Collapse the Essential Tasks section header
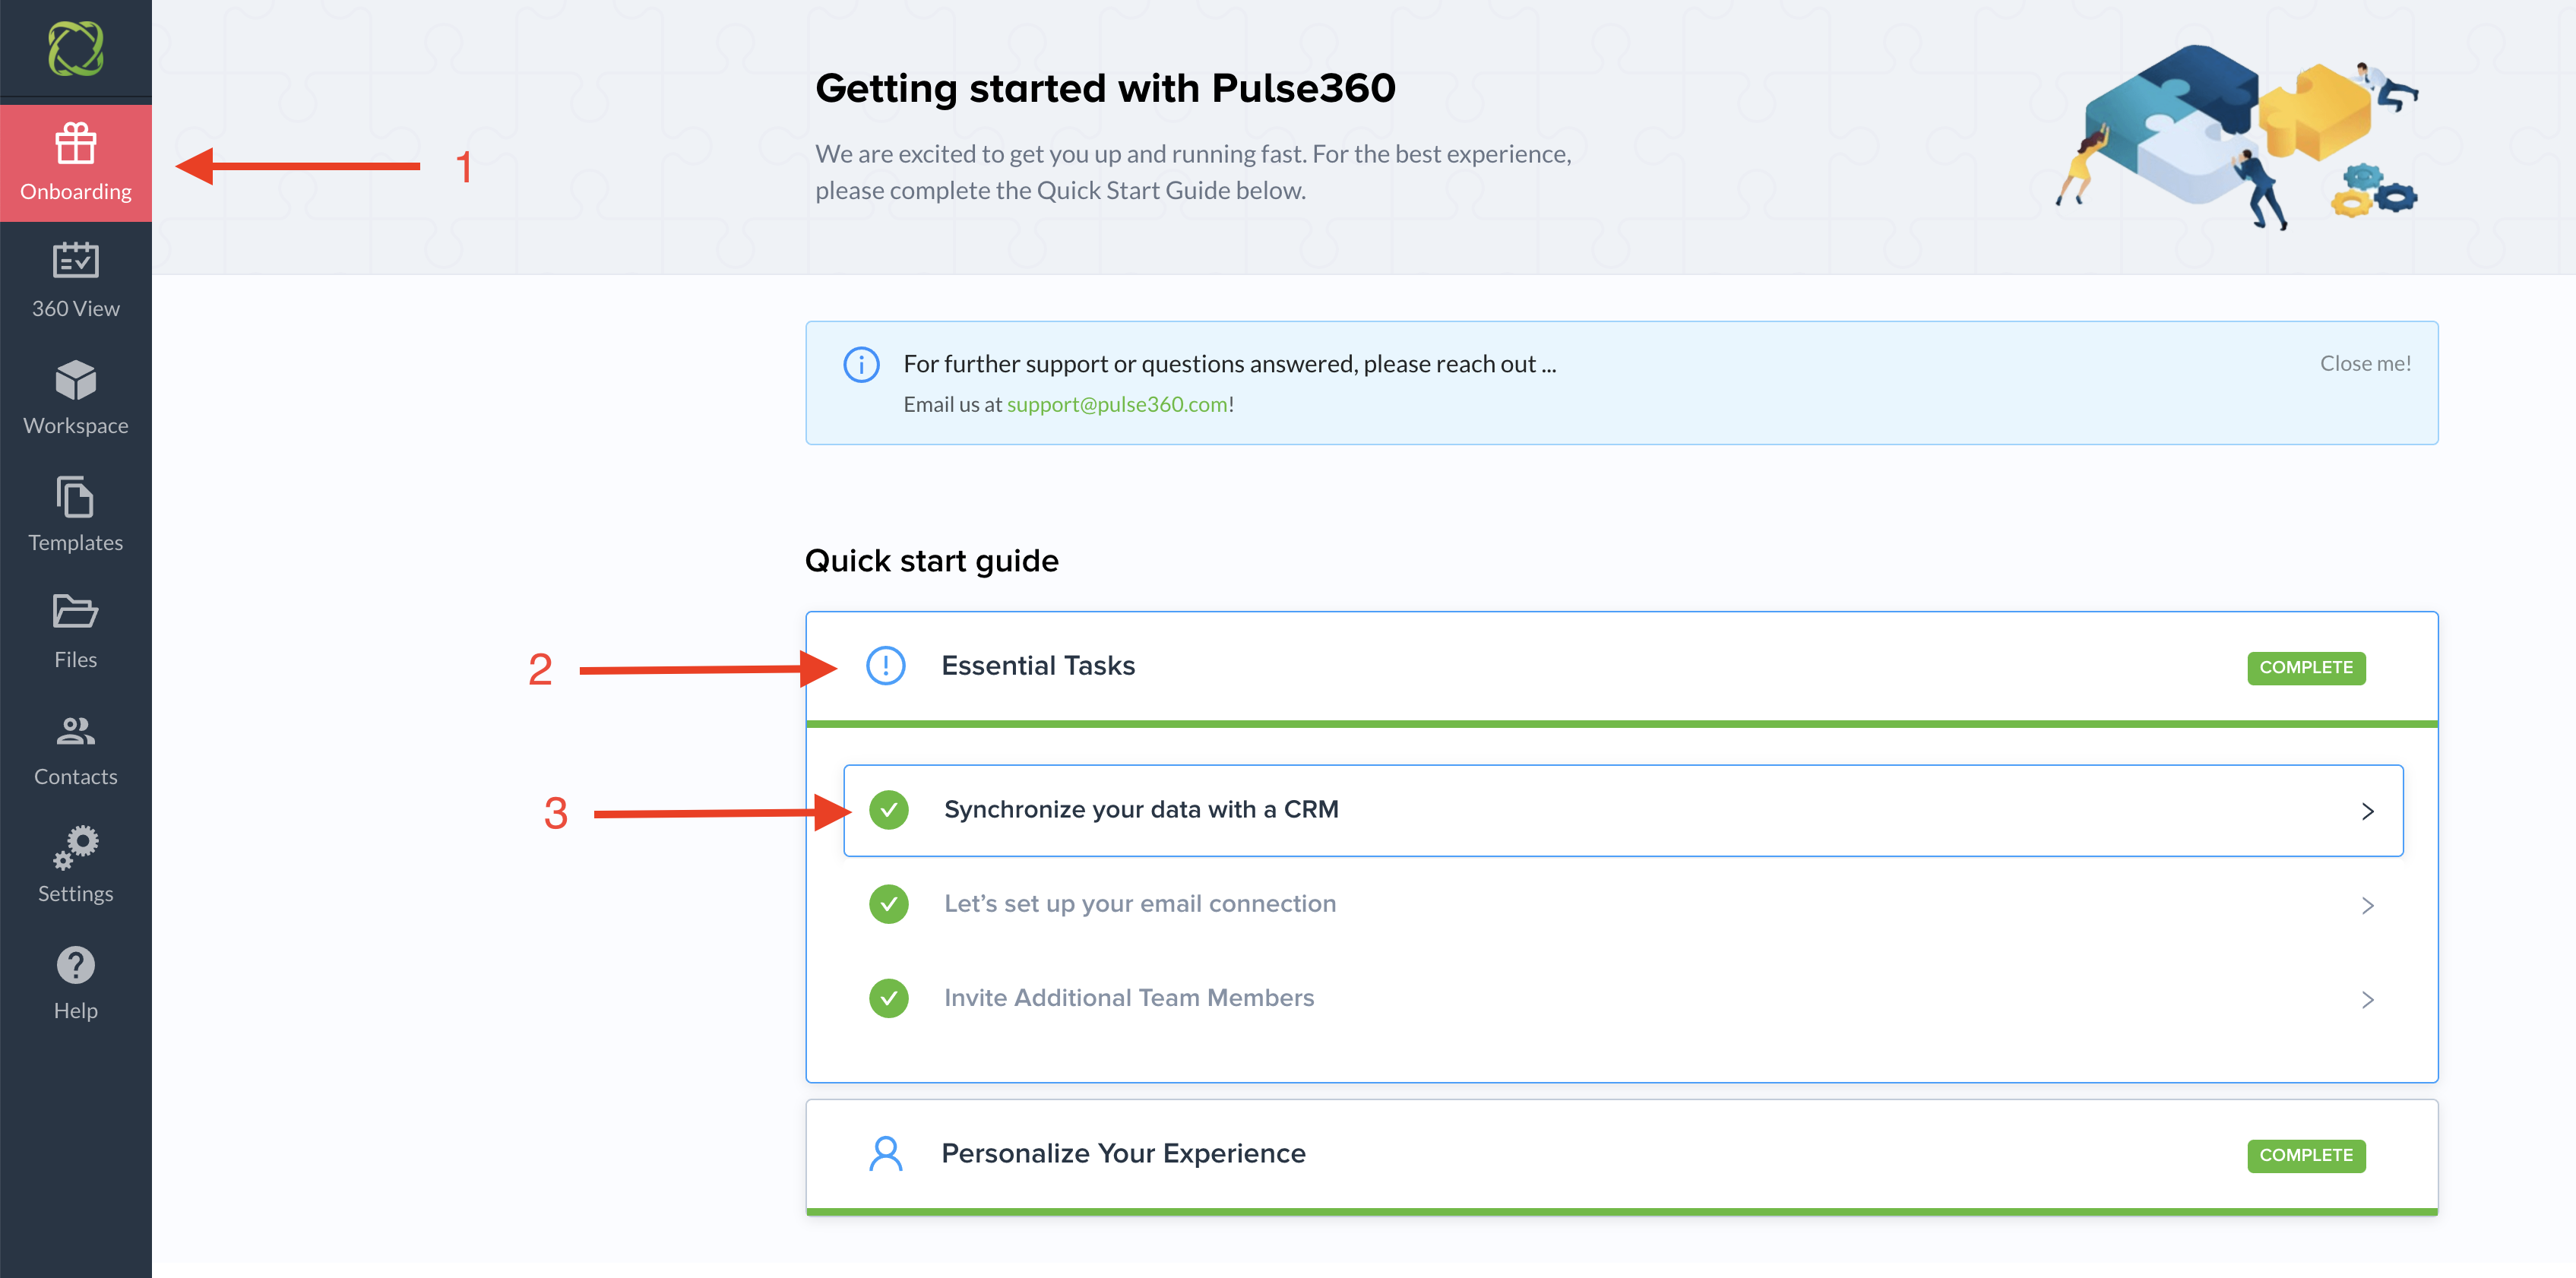This screenshot has height=1278, width=2576. click(1038, 666)
